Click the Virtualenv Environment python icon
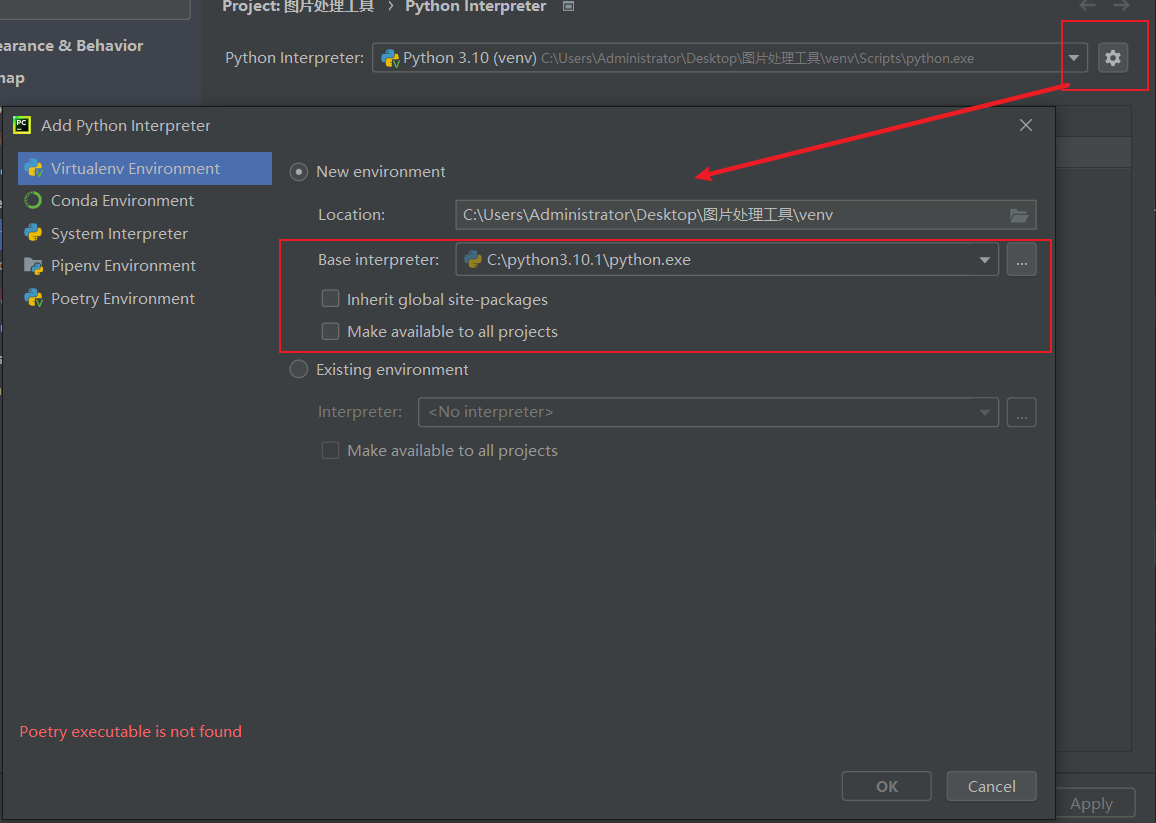Screen dimensions: 1156x823 click(33, 168)
